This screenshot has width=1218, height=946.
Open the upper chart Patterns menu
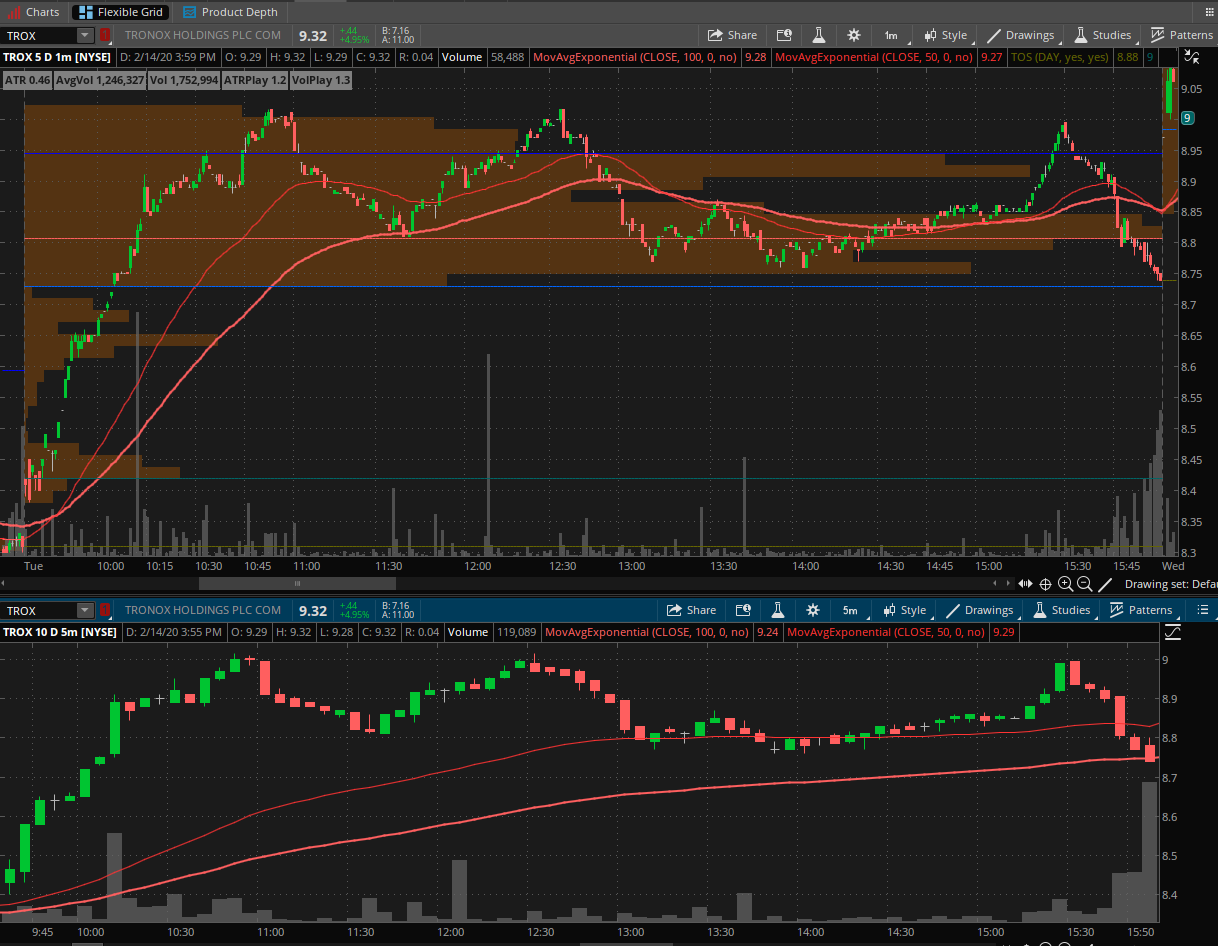pos(1181,35)
